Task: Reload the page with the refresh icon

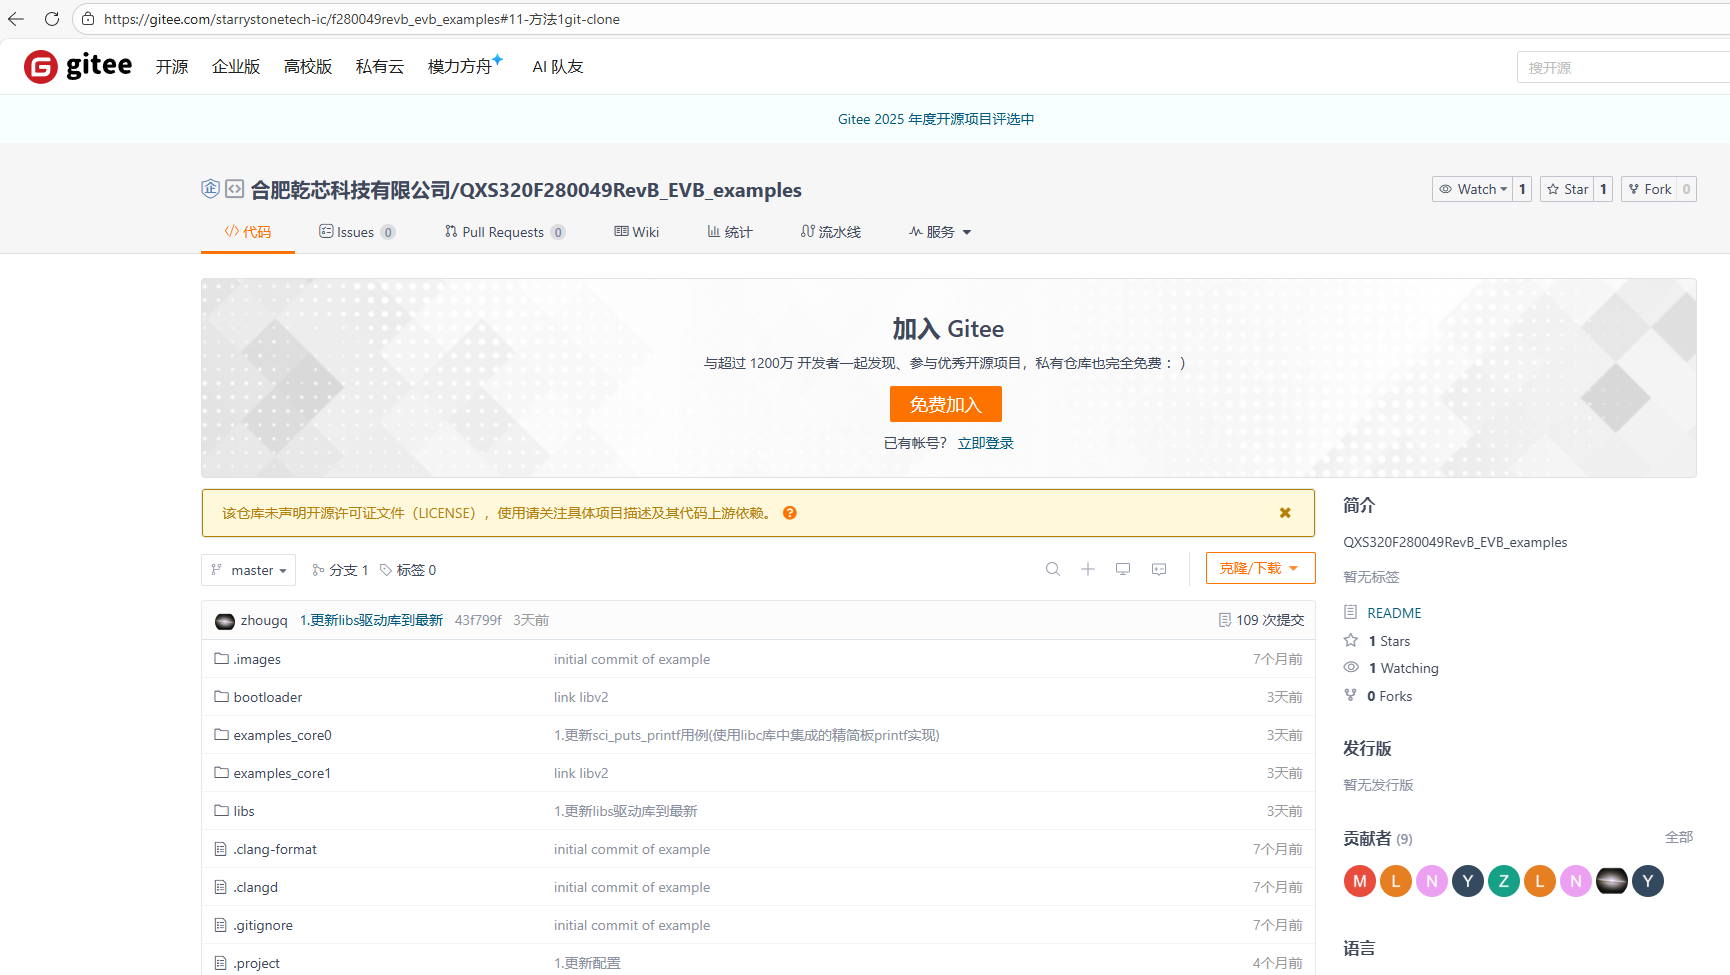Action: [52, 19]
